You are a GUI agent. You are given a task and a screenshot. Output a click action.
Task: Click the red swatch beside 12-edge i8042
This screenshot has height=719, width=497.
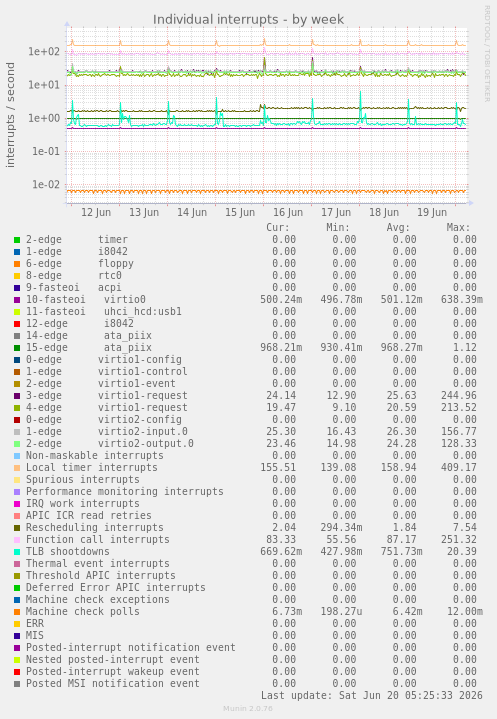pyautogui.click(x=17, y=324)
